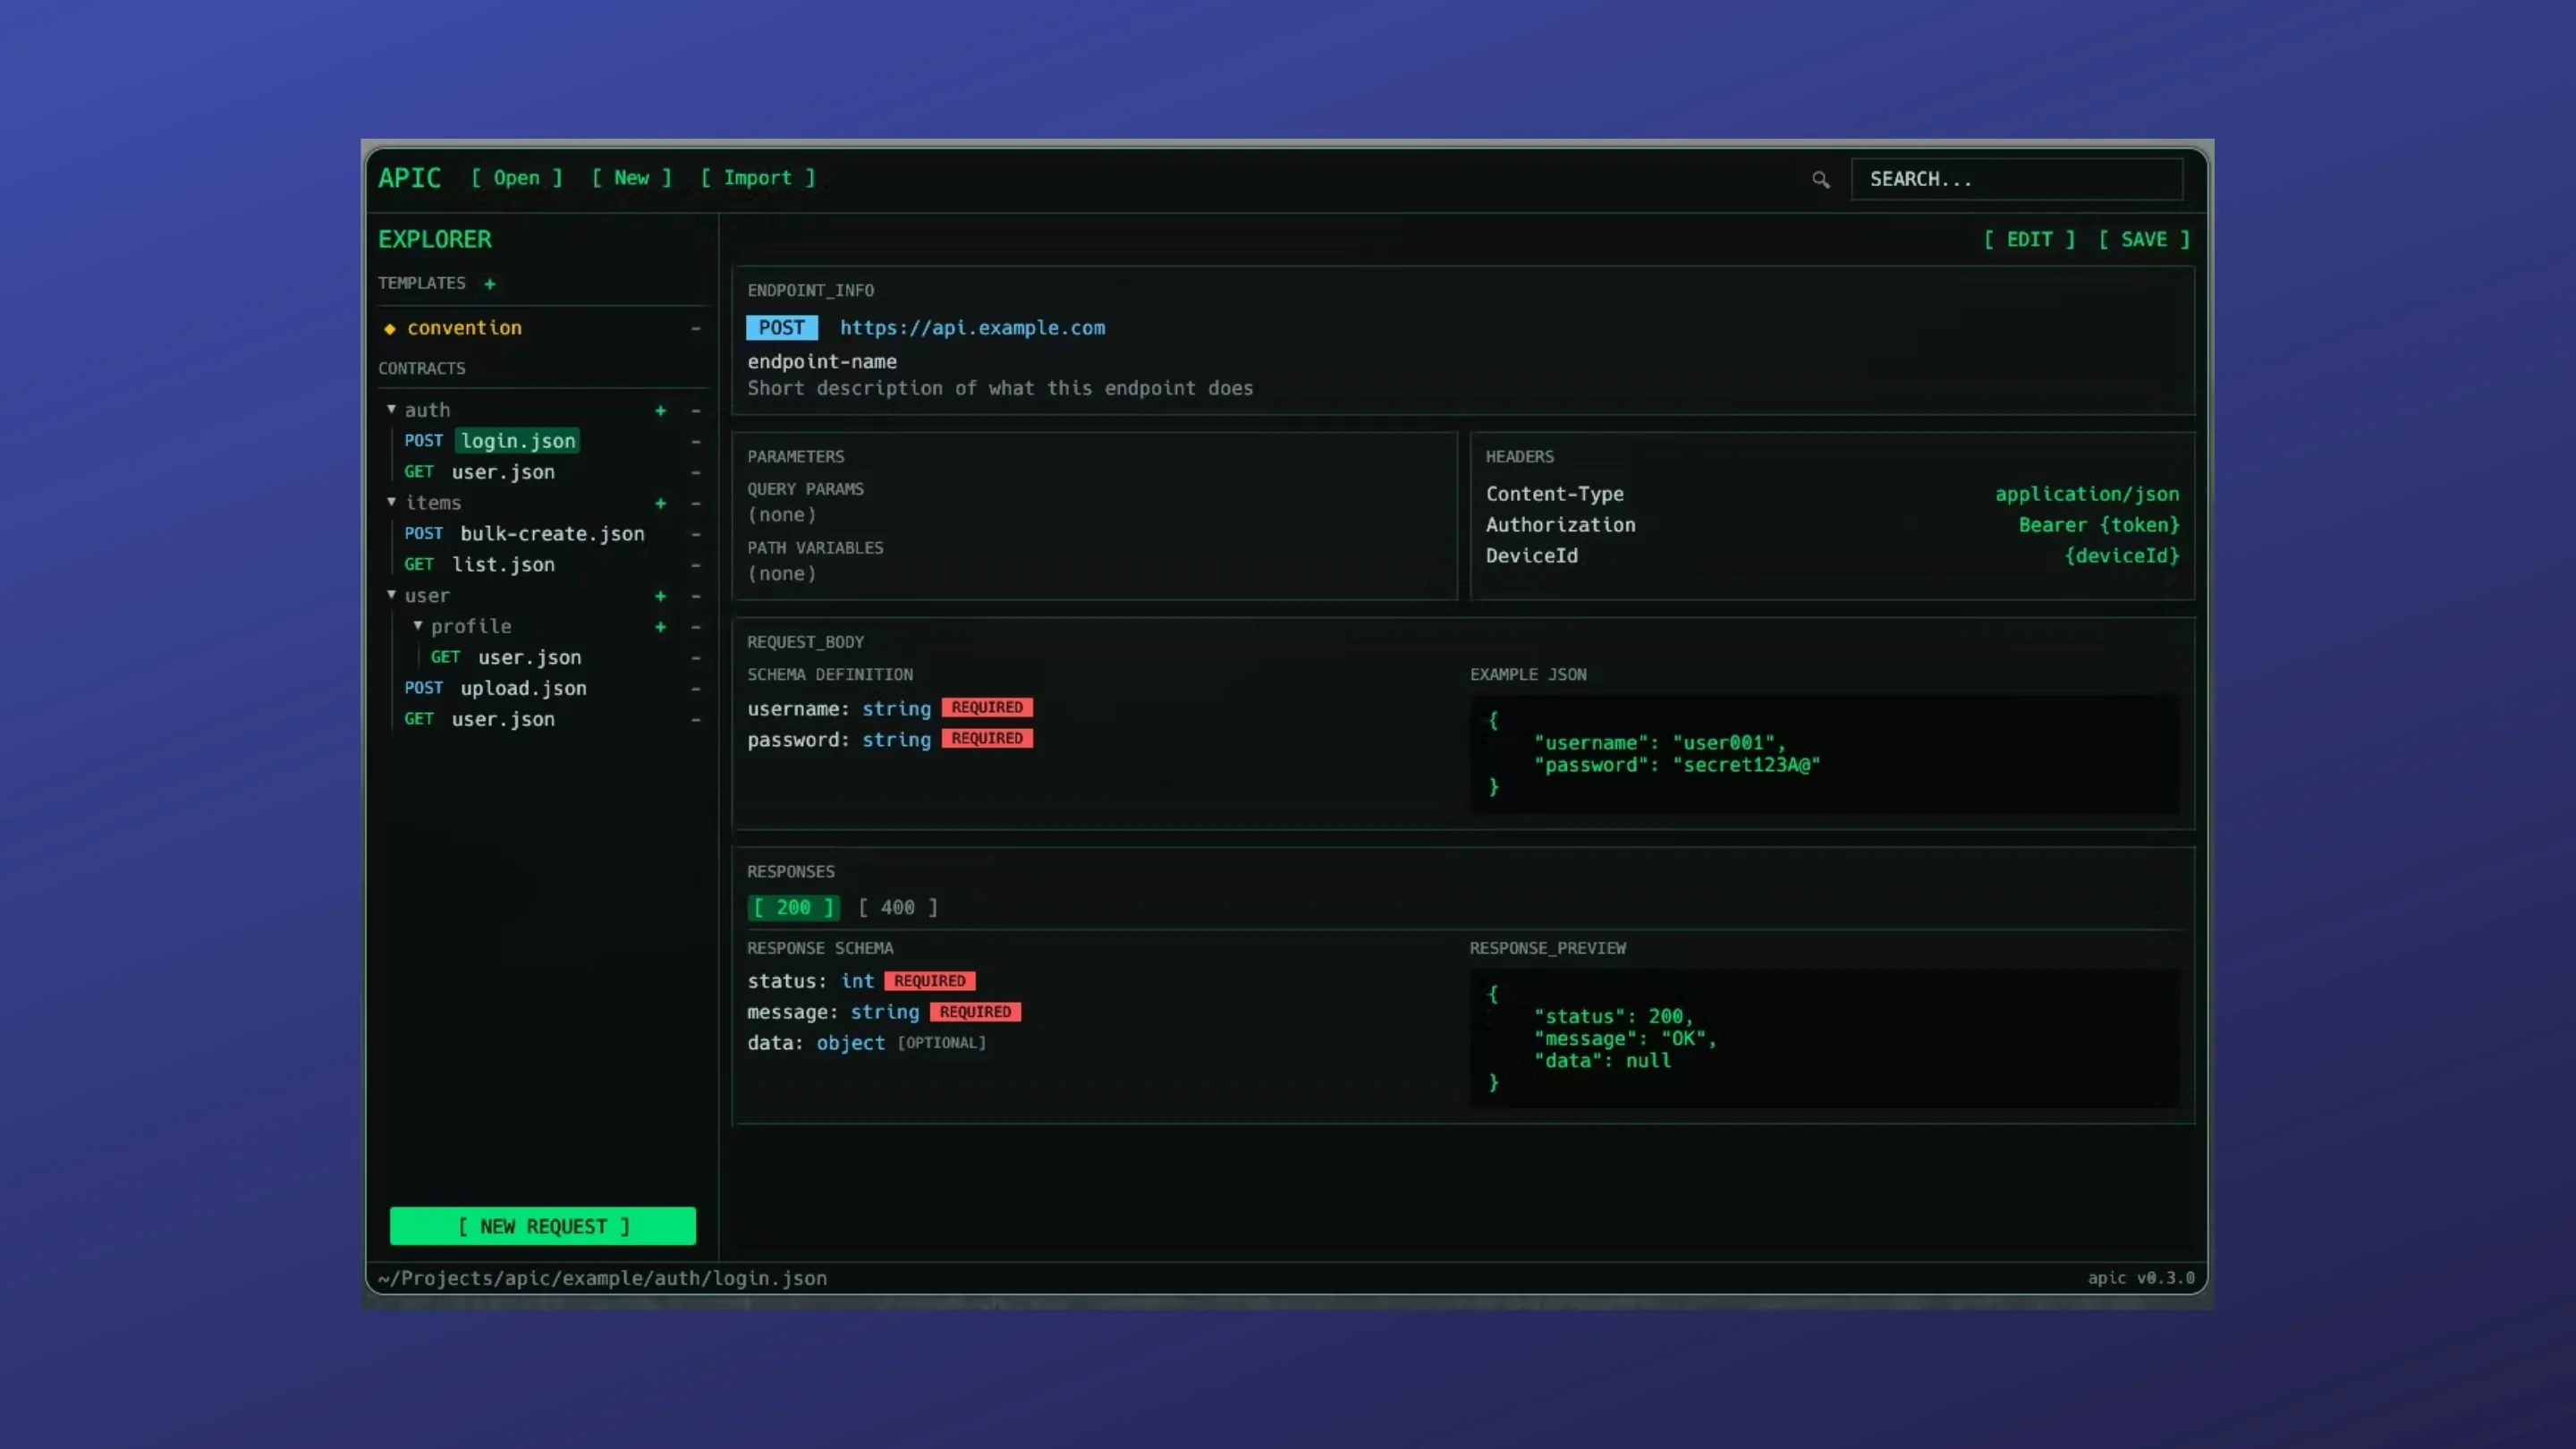2576x1449 pixels.
Task: Click the convention diamond icon
Action: [390, 328]
